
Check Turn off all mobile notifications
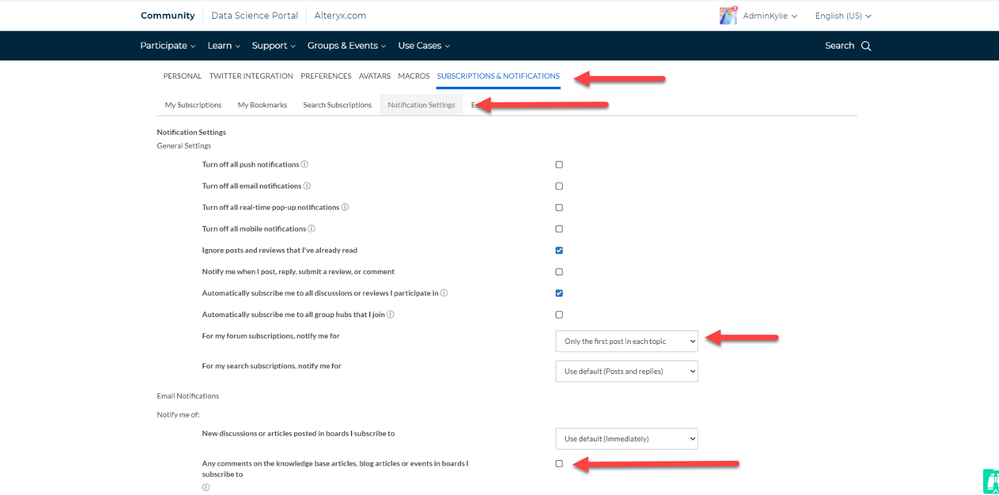click(559, 229)
